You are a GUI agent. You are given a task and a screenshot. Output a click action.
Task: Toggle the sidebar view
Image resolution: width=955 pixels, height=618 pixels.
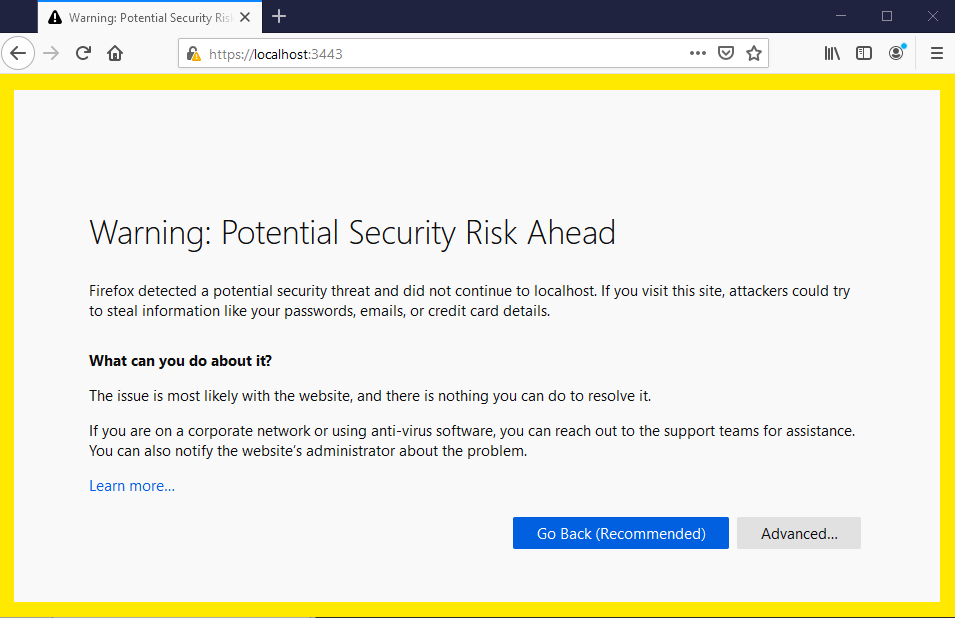[864, 54]
